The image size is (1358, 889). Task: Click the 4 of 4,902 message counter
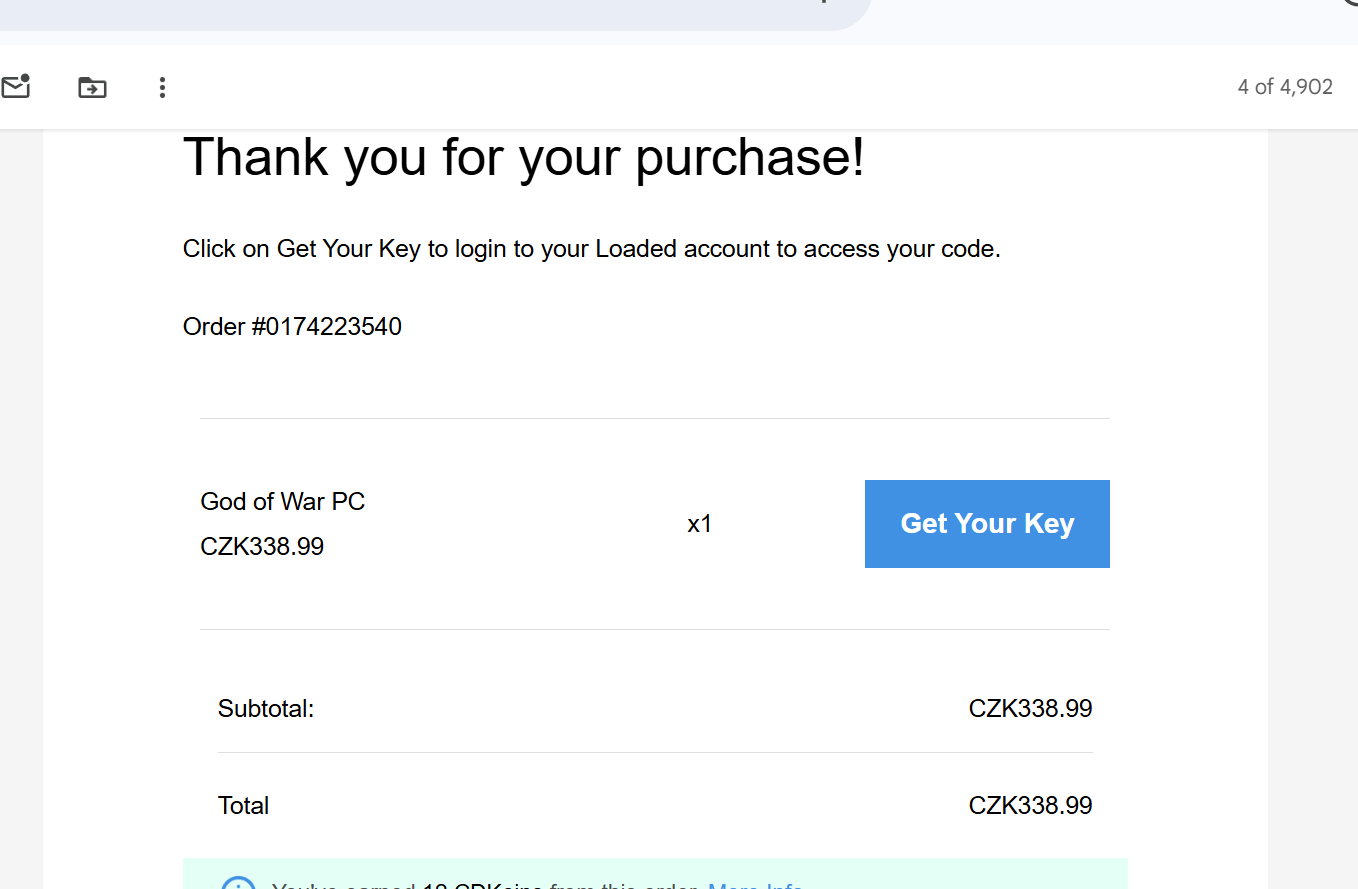[1284, 87]
